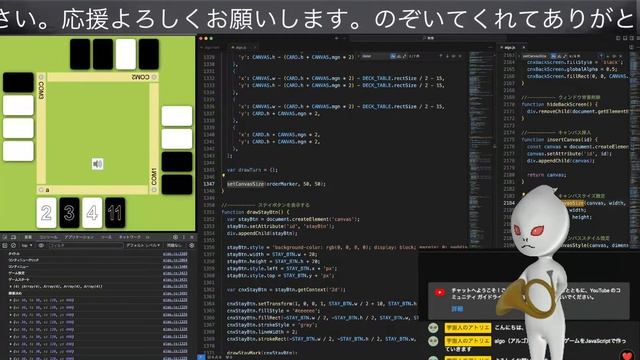Open the 詳細 link in chat welcome

(457, 309)
